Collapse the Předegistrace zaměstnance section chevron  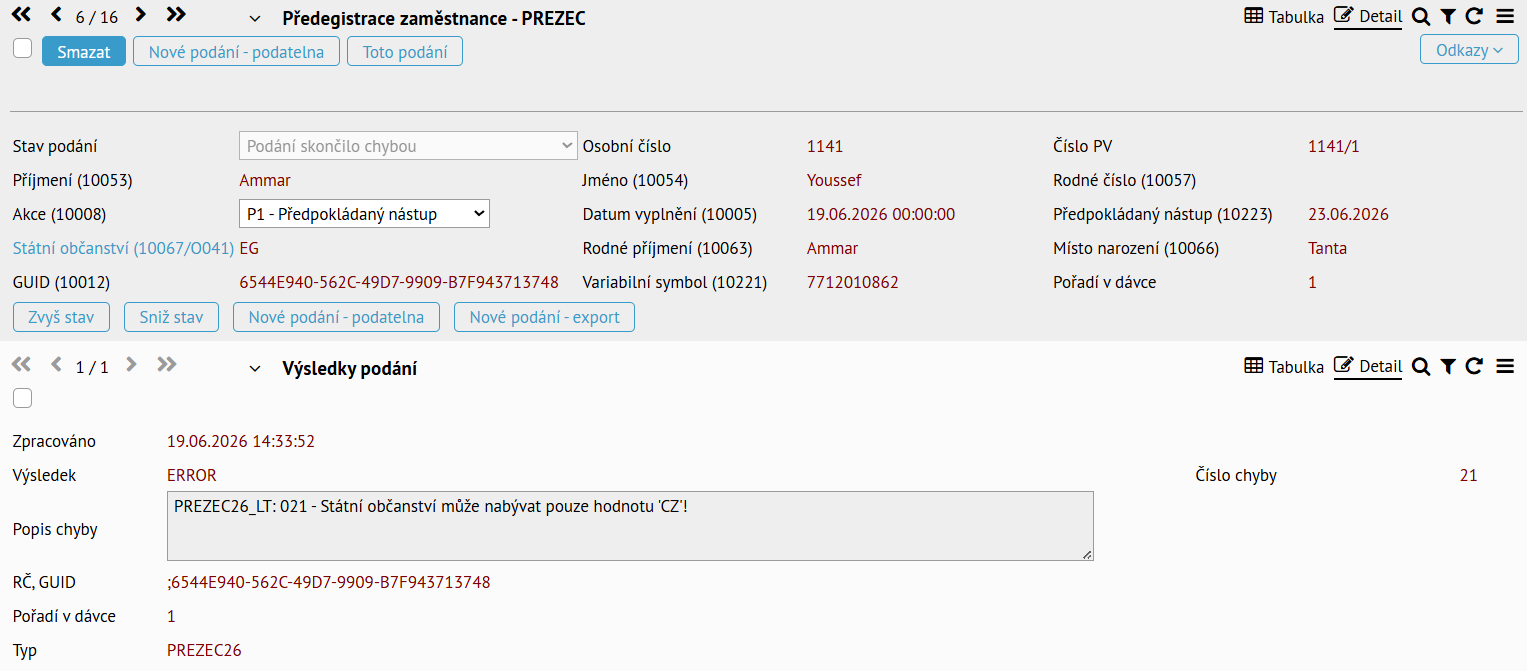click(x=255, y=19)
